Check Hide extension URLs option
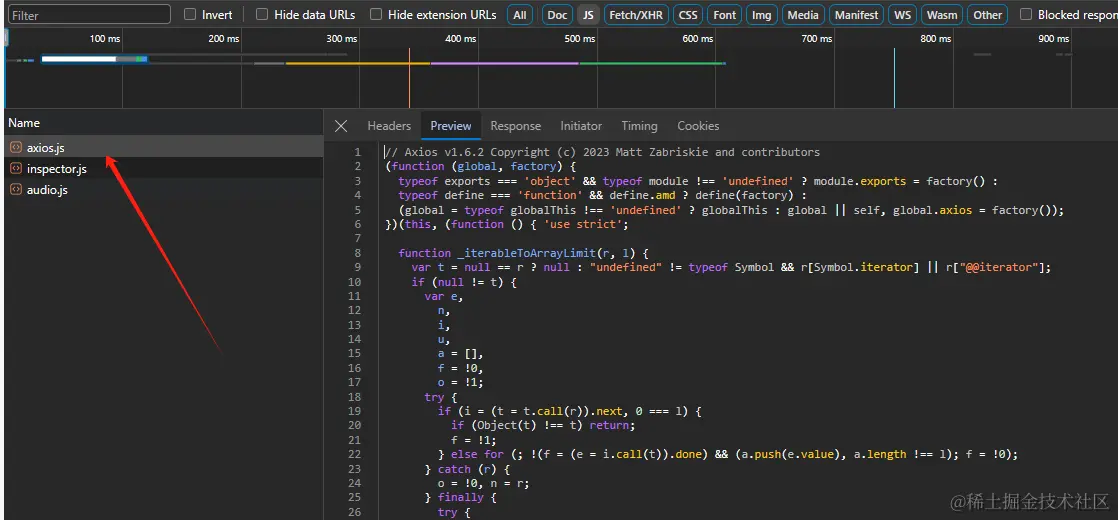 pyautogui.click(x=376, y=15)
